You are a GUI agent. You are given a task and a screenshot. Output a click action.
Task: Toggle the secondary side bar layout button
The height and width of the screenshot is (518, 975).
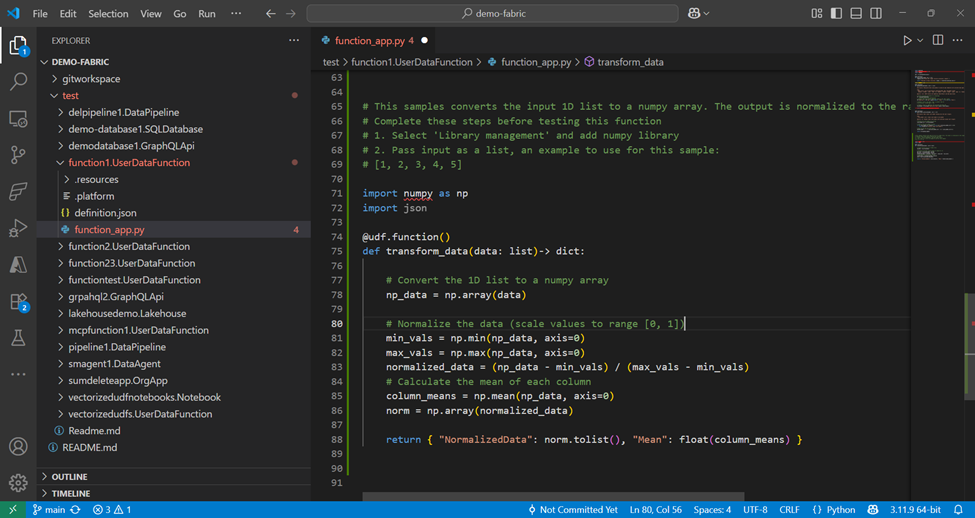pyautogui.click(x=876, y=14)
